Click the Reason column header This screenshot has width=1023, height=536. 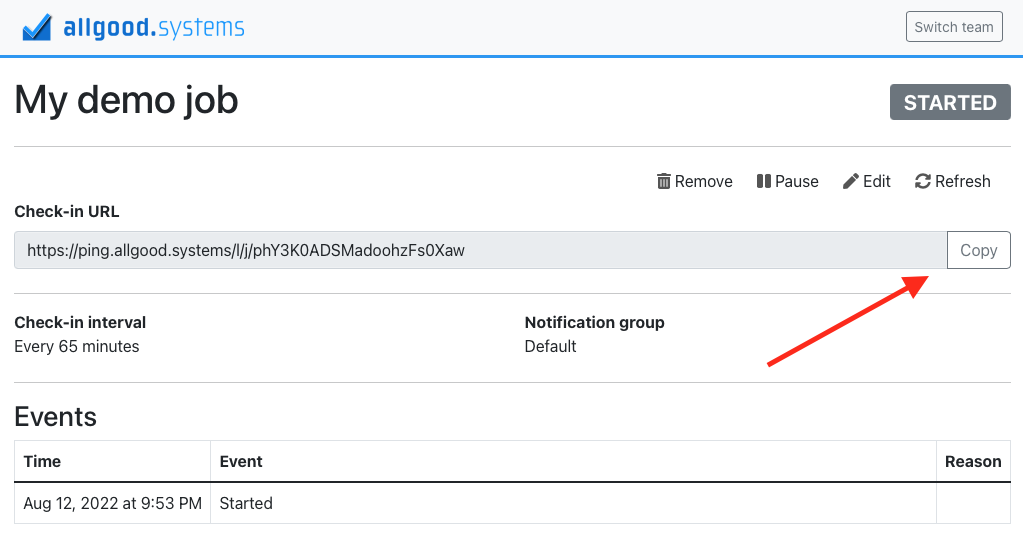click(x=972, y=461)
